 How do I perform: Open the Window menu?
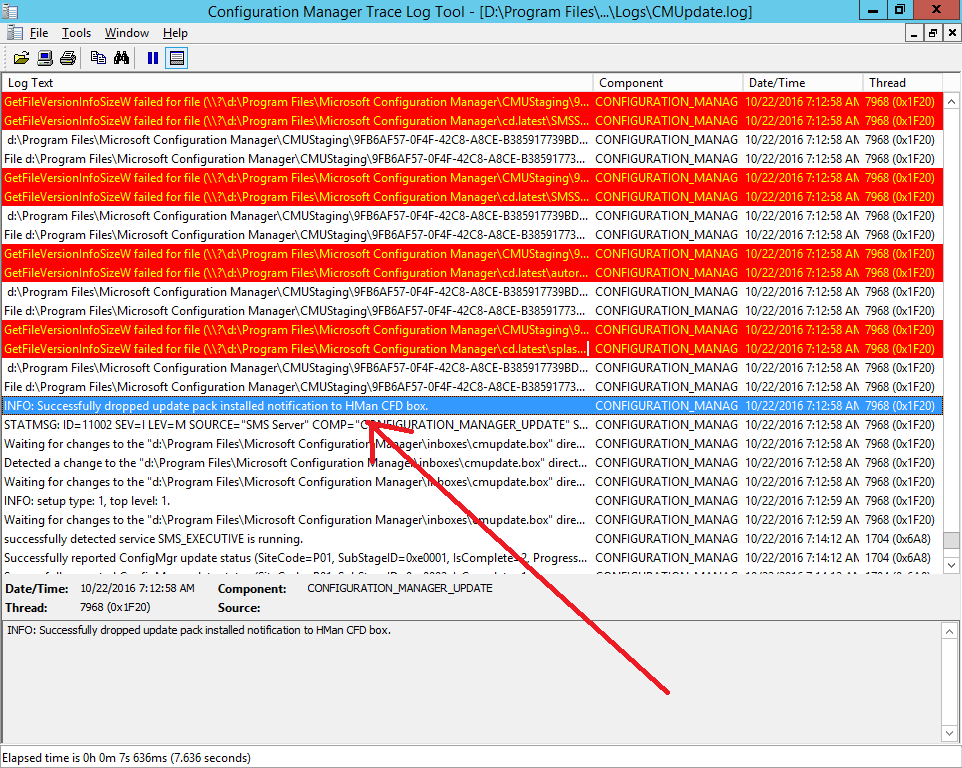click(127, 33)
